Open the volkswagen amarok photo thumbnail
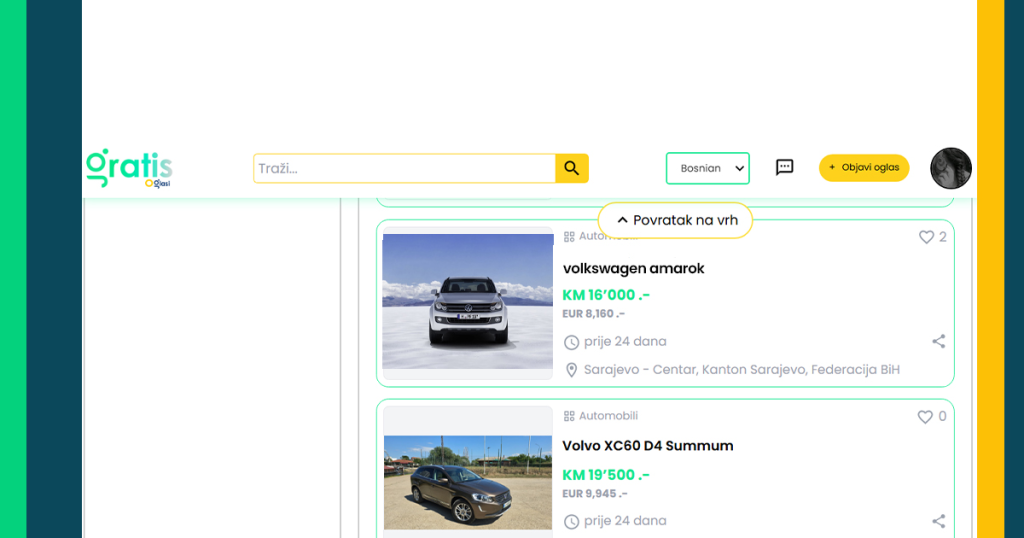Screen dimensions: 1024x538 coord(468,302)
